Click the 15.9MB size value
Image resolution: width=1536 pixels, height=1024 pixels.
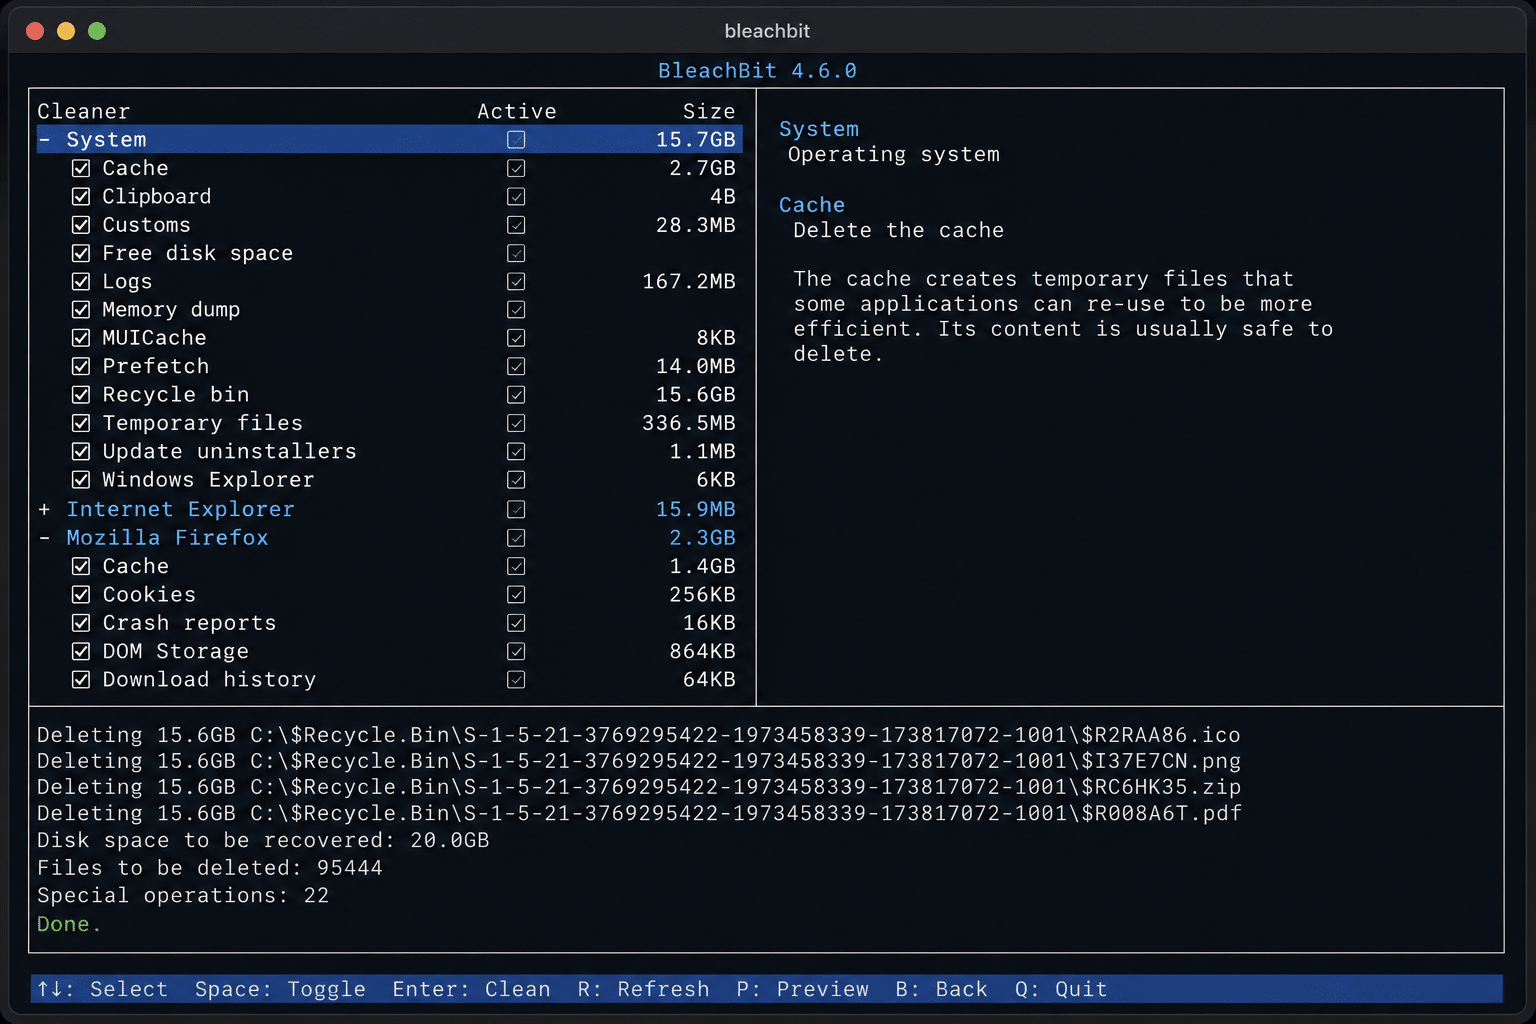(x=695, y=509)
